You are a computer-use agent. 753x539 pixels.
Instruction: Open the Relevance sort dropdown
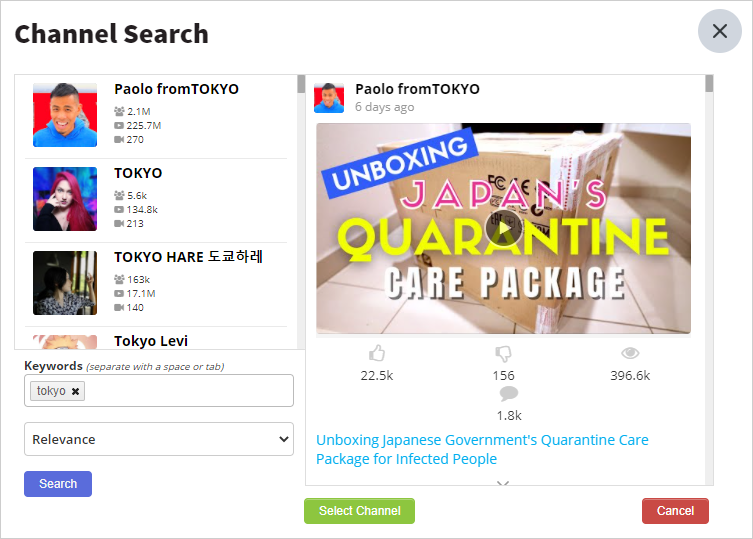pos(159,439)
